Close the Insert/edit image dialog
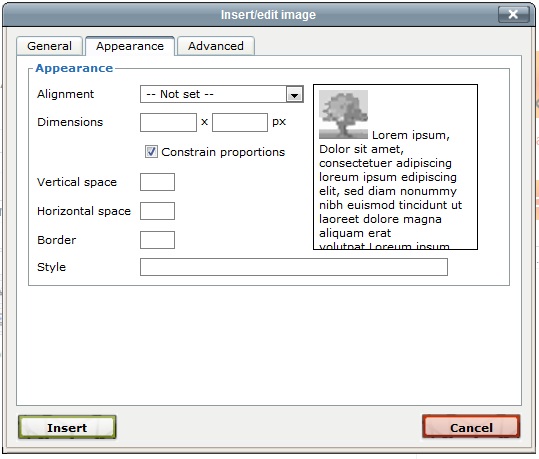Image resolution: width=539 pixels, height=459 pixels. [x=513, y=14]
